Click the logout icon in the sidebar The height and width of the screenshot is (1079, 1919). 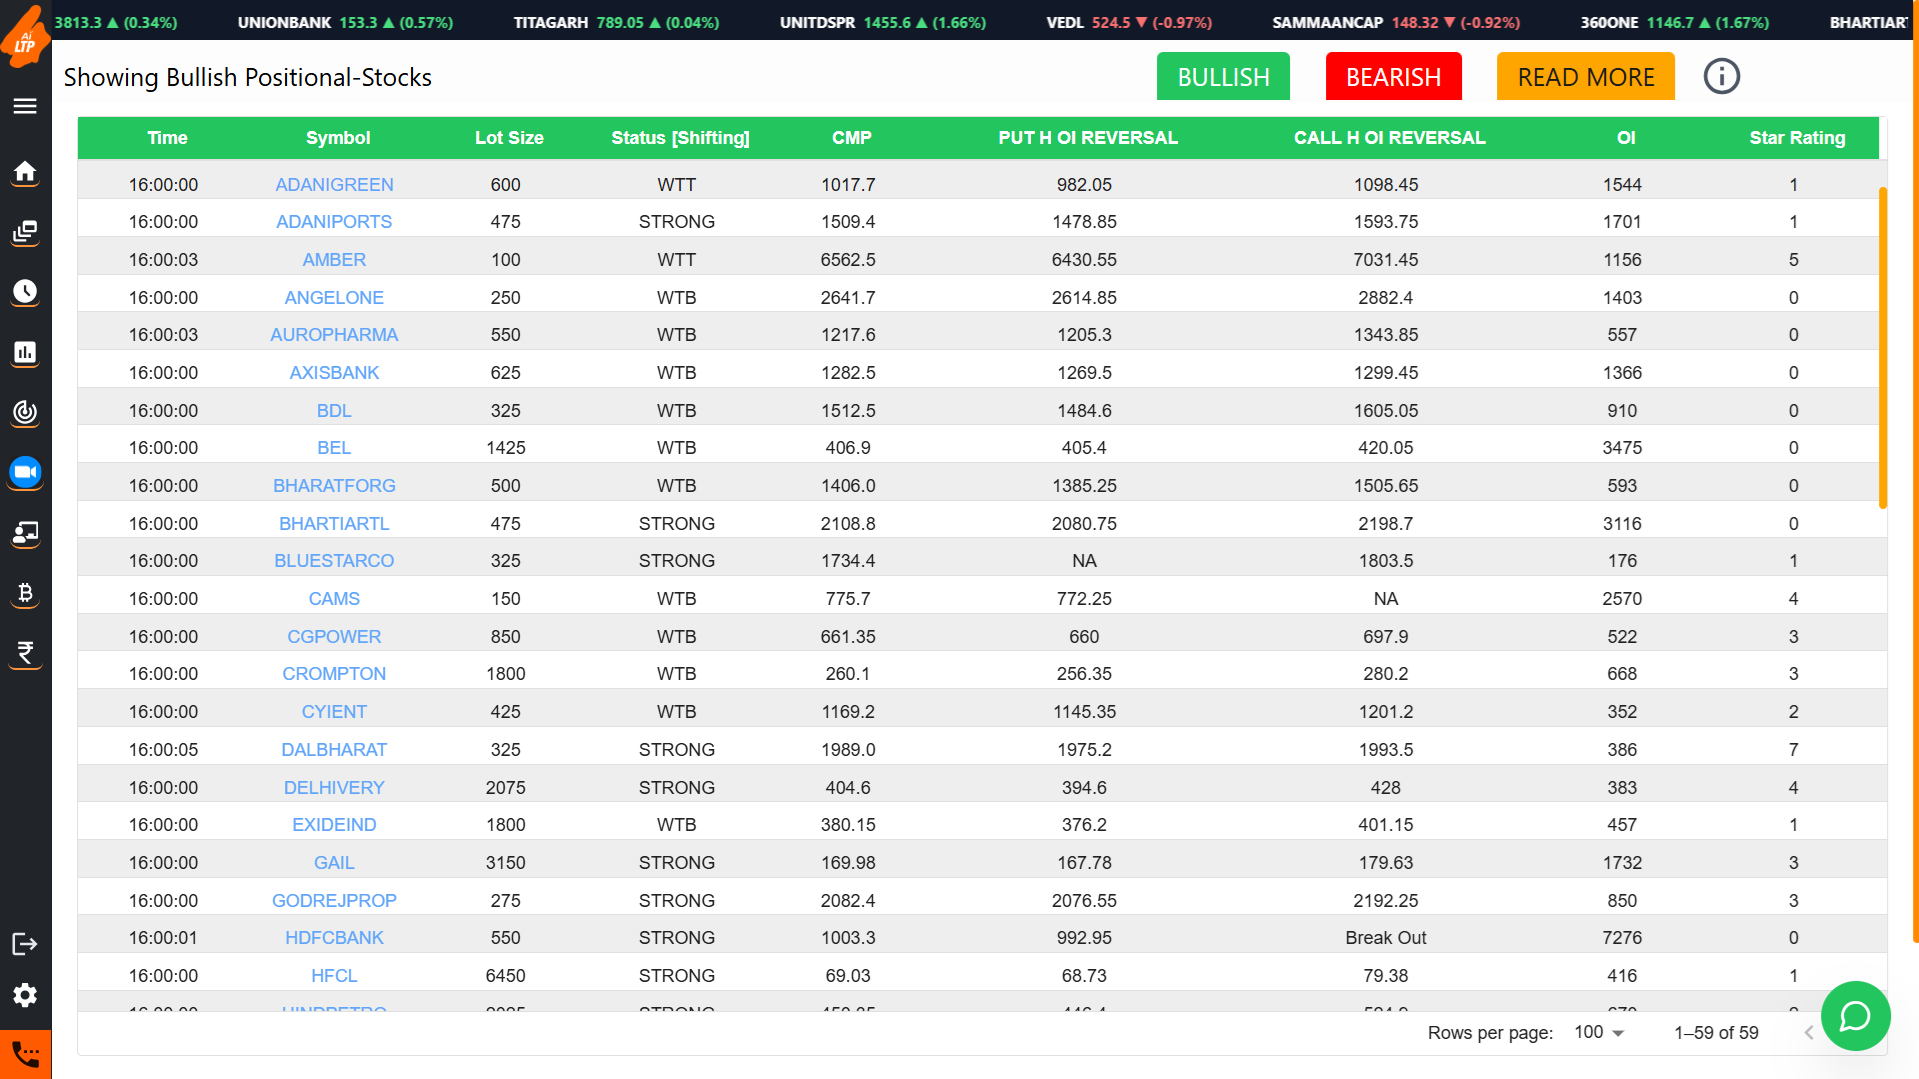click(x=25, y=942)
